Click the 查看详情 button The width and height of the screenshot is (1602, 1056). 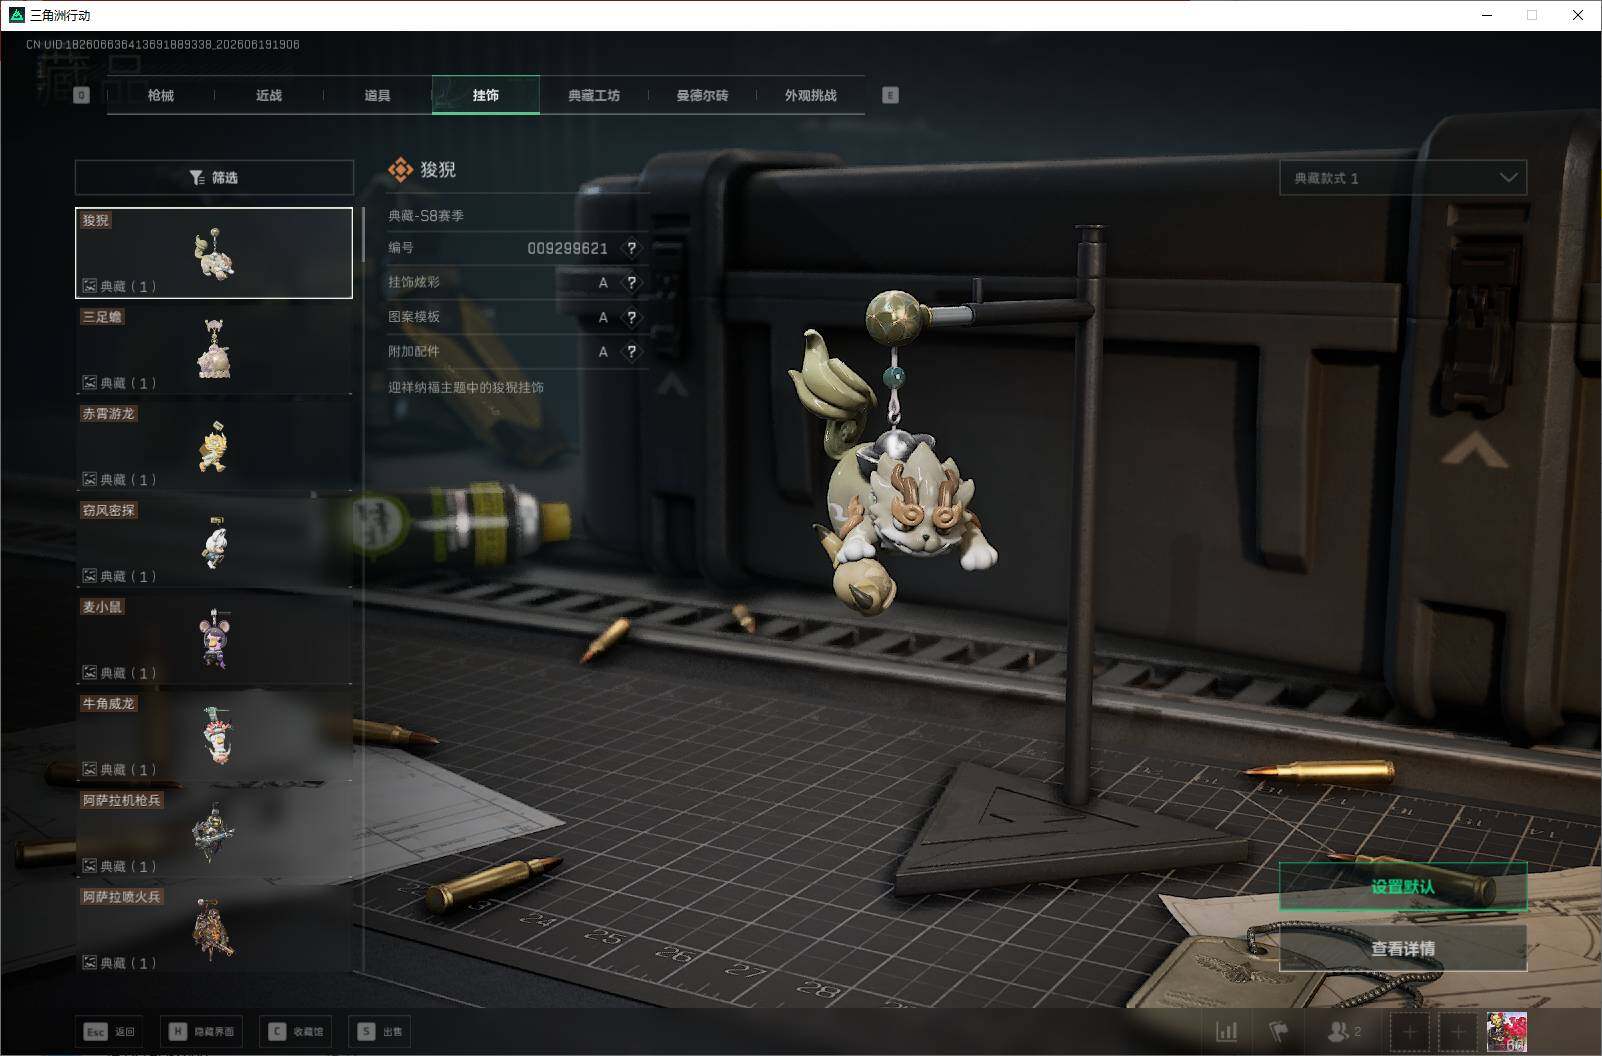(x=1403, y=948)
